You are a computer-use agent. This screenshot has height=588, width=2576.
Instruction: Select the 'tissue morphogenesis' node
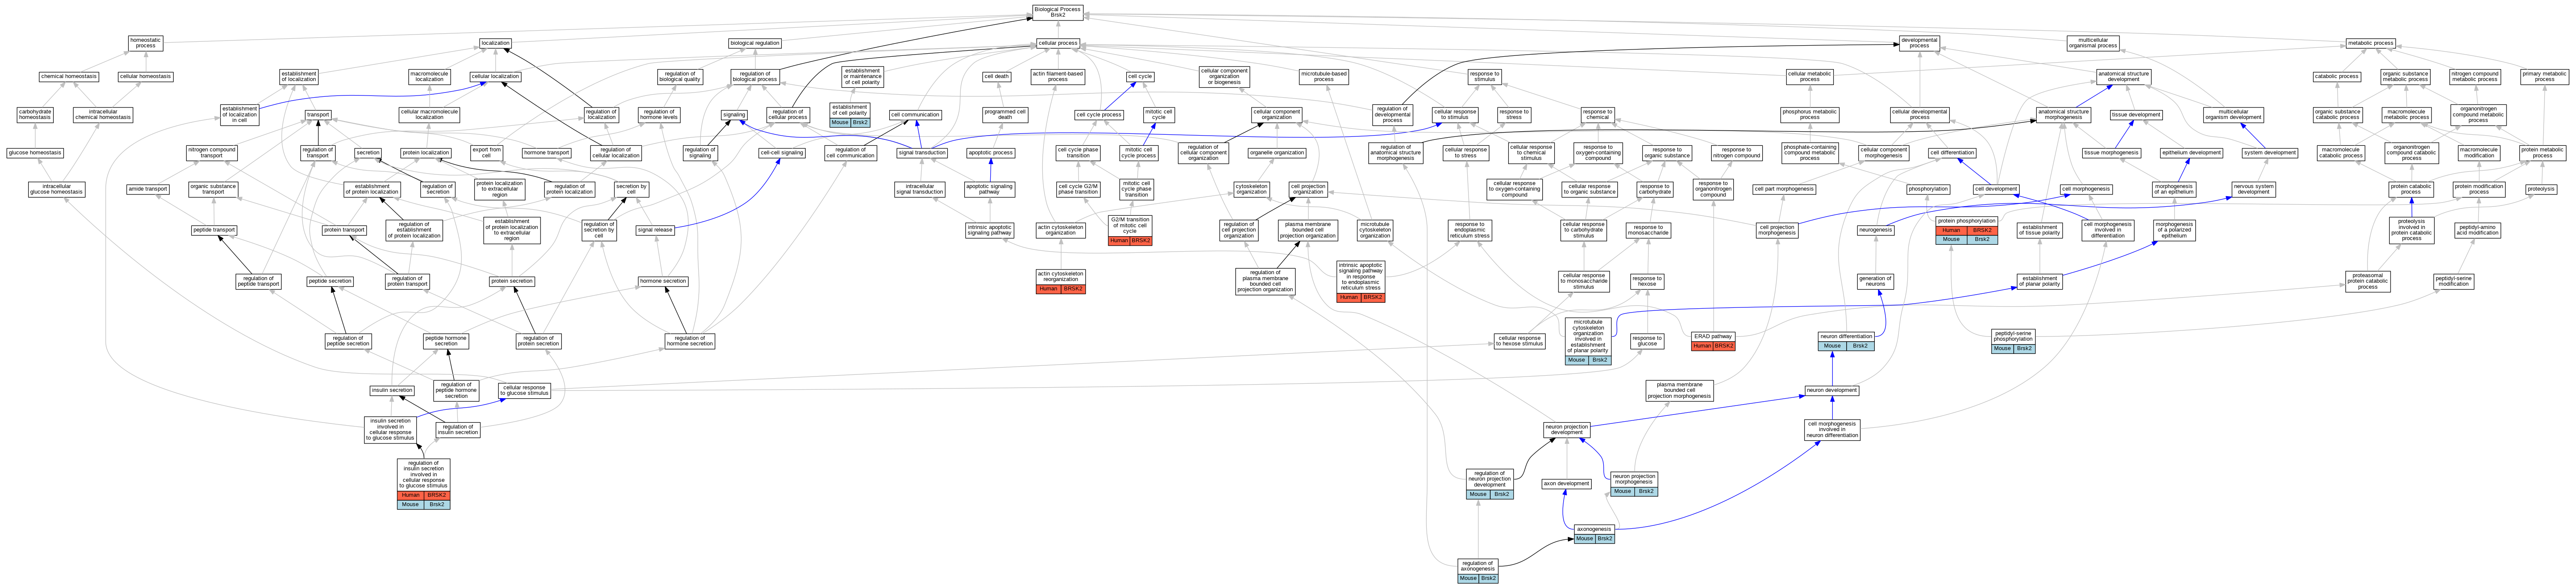(2111, 153)
